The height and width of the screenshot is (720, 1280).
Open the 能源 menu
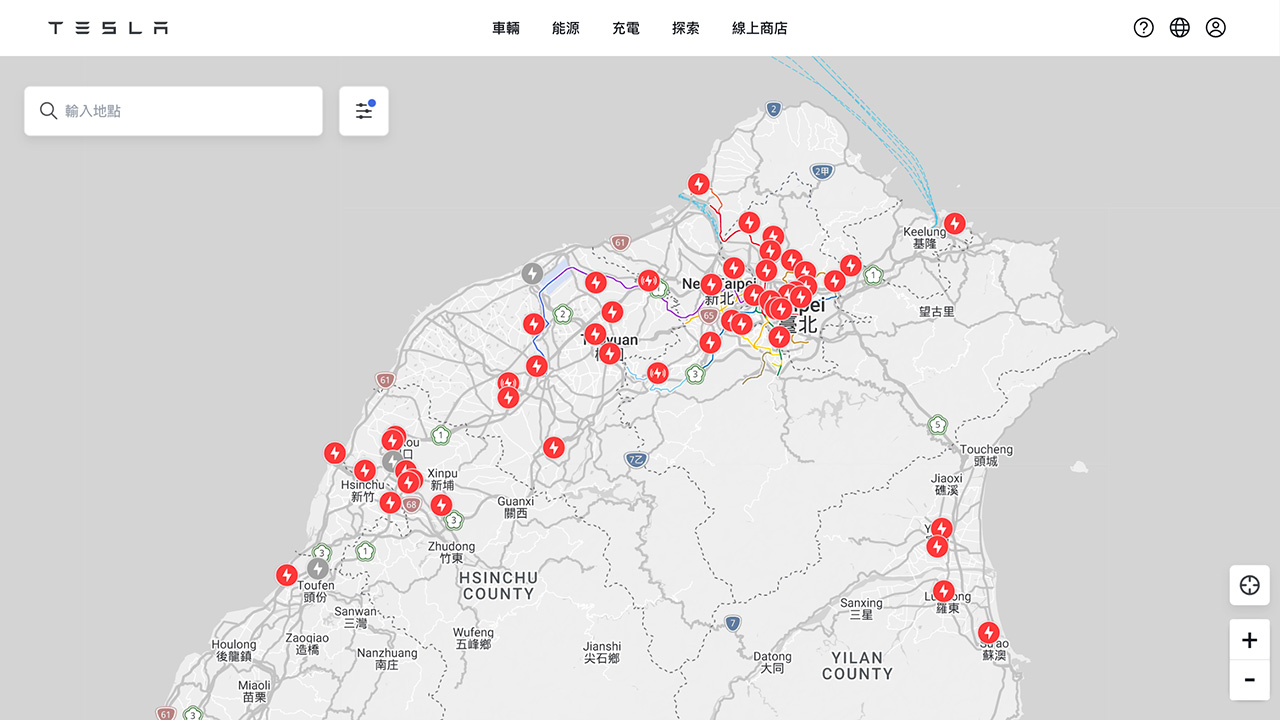[566, 28]
